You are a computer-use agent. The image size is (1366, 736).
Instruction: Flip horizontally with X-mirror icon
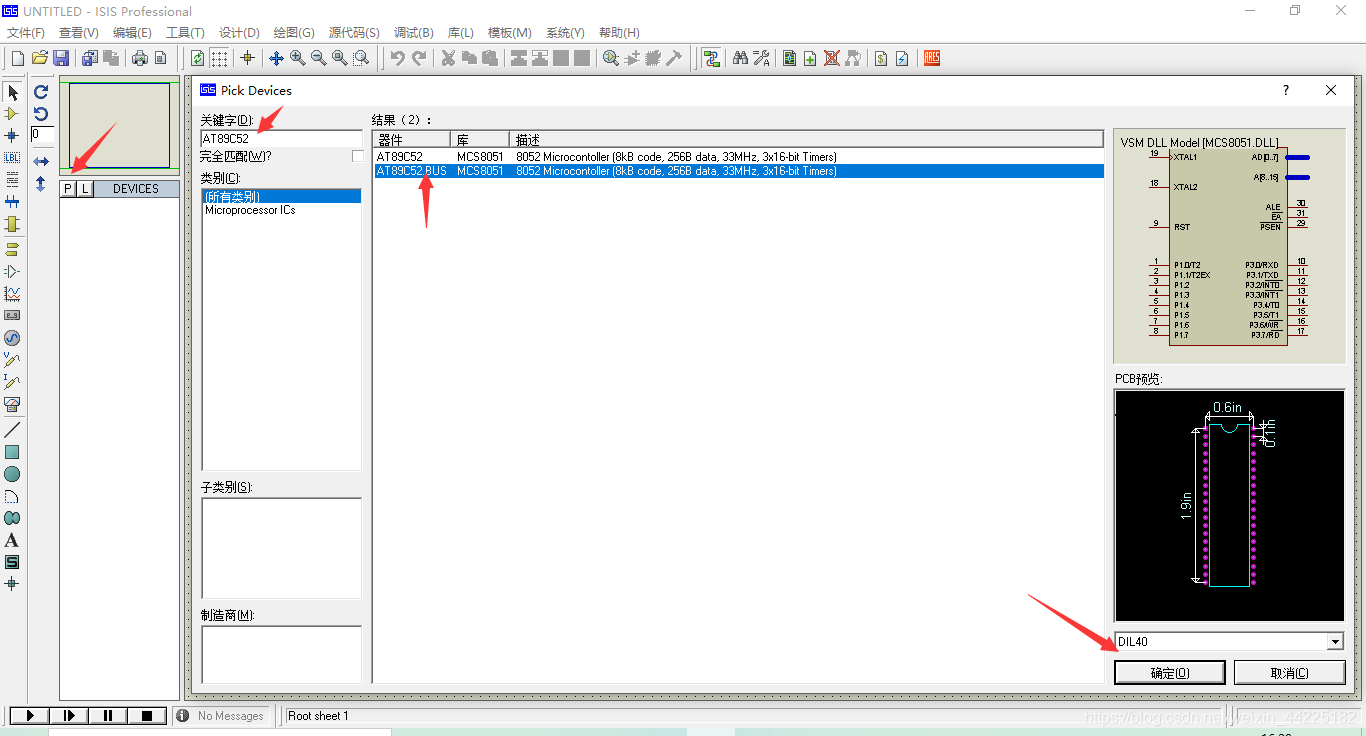[x=41, y=161]
